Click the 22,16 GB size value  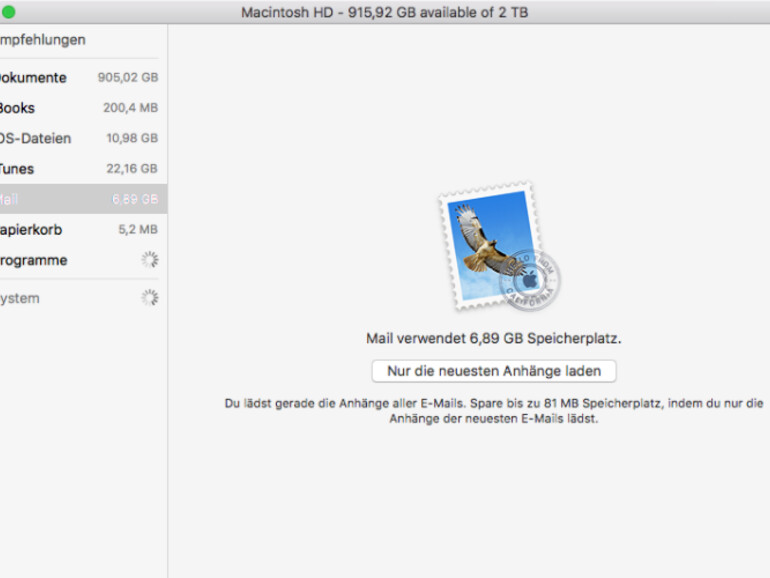[x=132, y=169]
